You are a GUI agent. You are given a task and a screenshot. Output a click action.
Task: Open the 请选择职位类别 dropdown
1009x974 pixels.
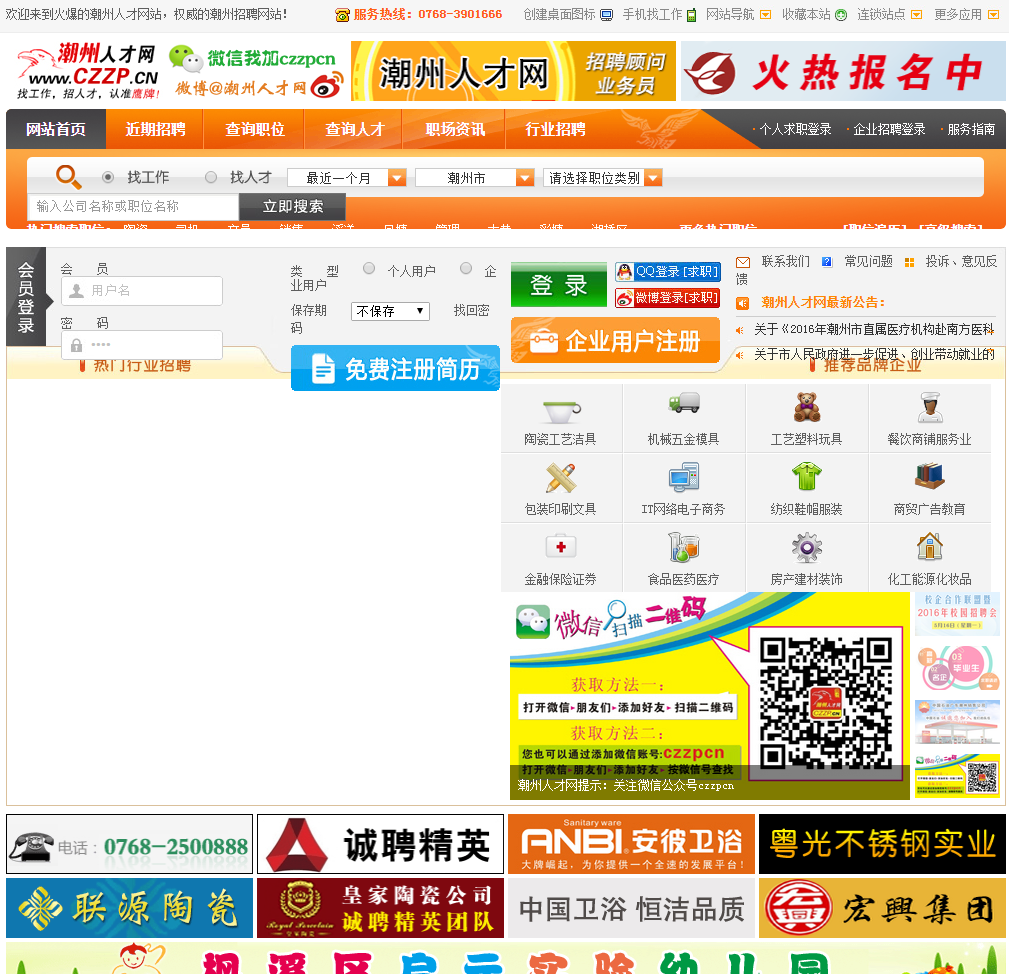tap(603, 178)
